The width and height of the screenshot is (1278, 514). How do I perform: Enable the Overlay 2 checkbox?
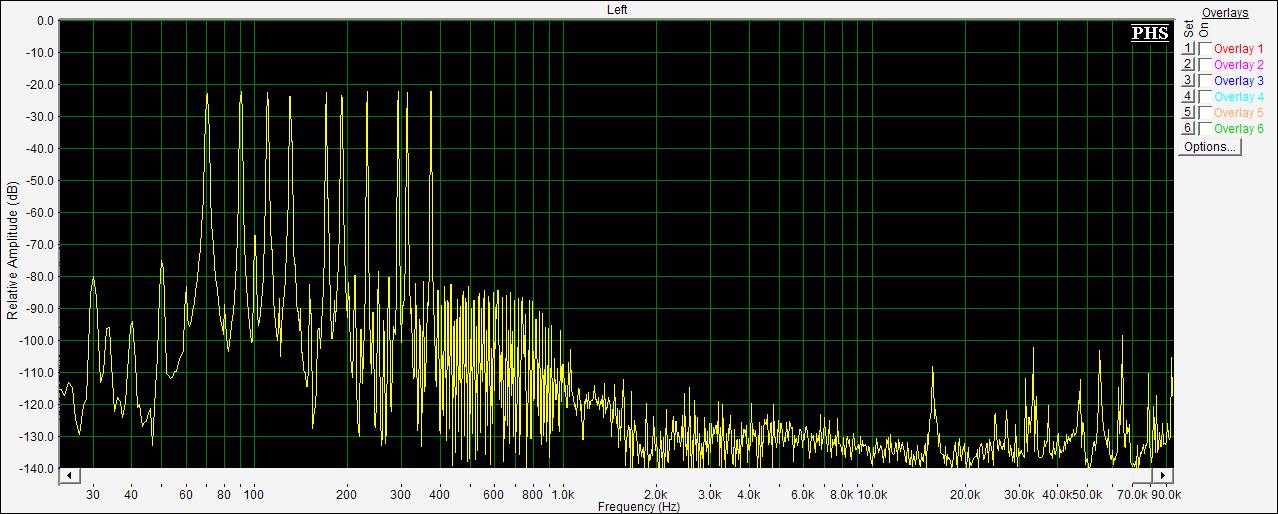coord(1205,65)
